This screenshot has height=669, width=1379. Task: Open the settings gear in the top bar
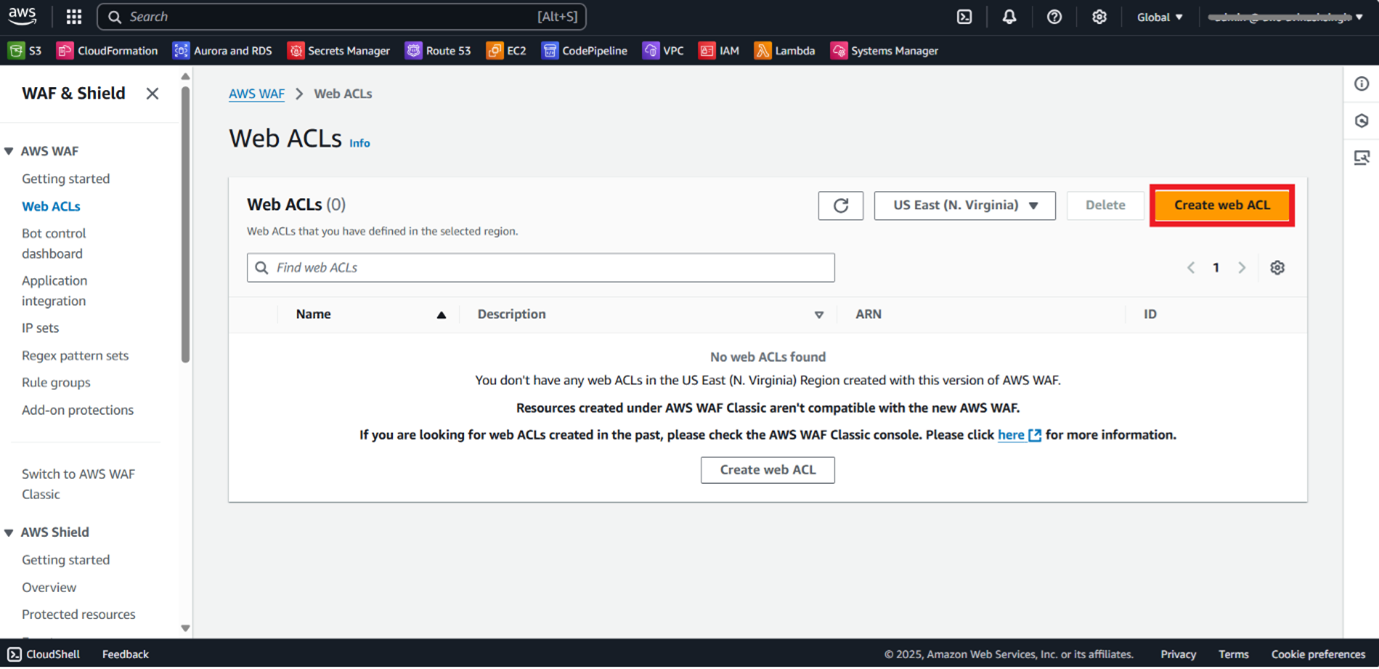click(x=1099, y=17)
